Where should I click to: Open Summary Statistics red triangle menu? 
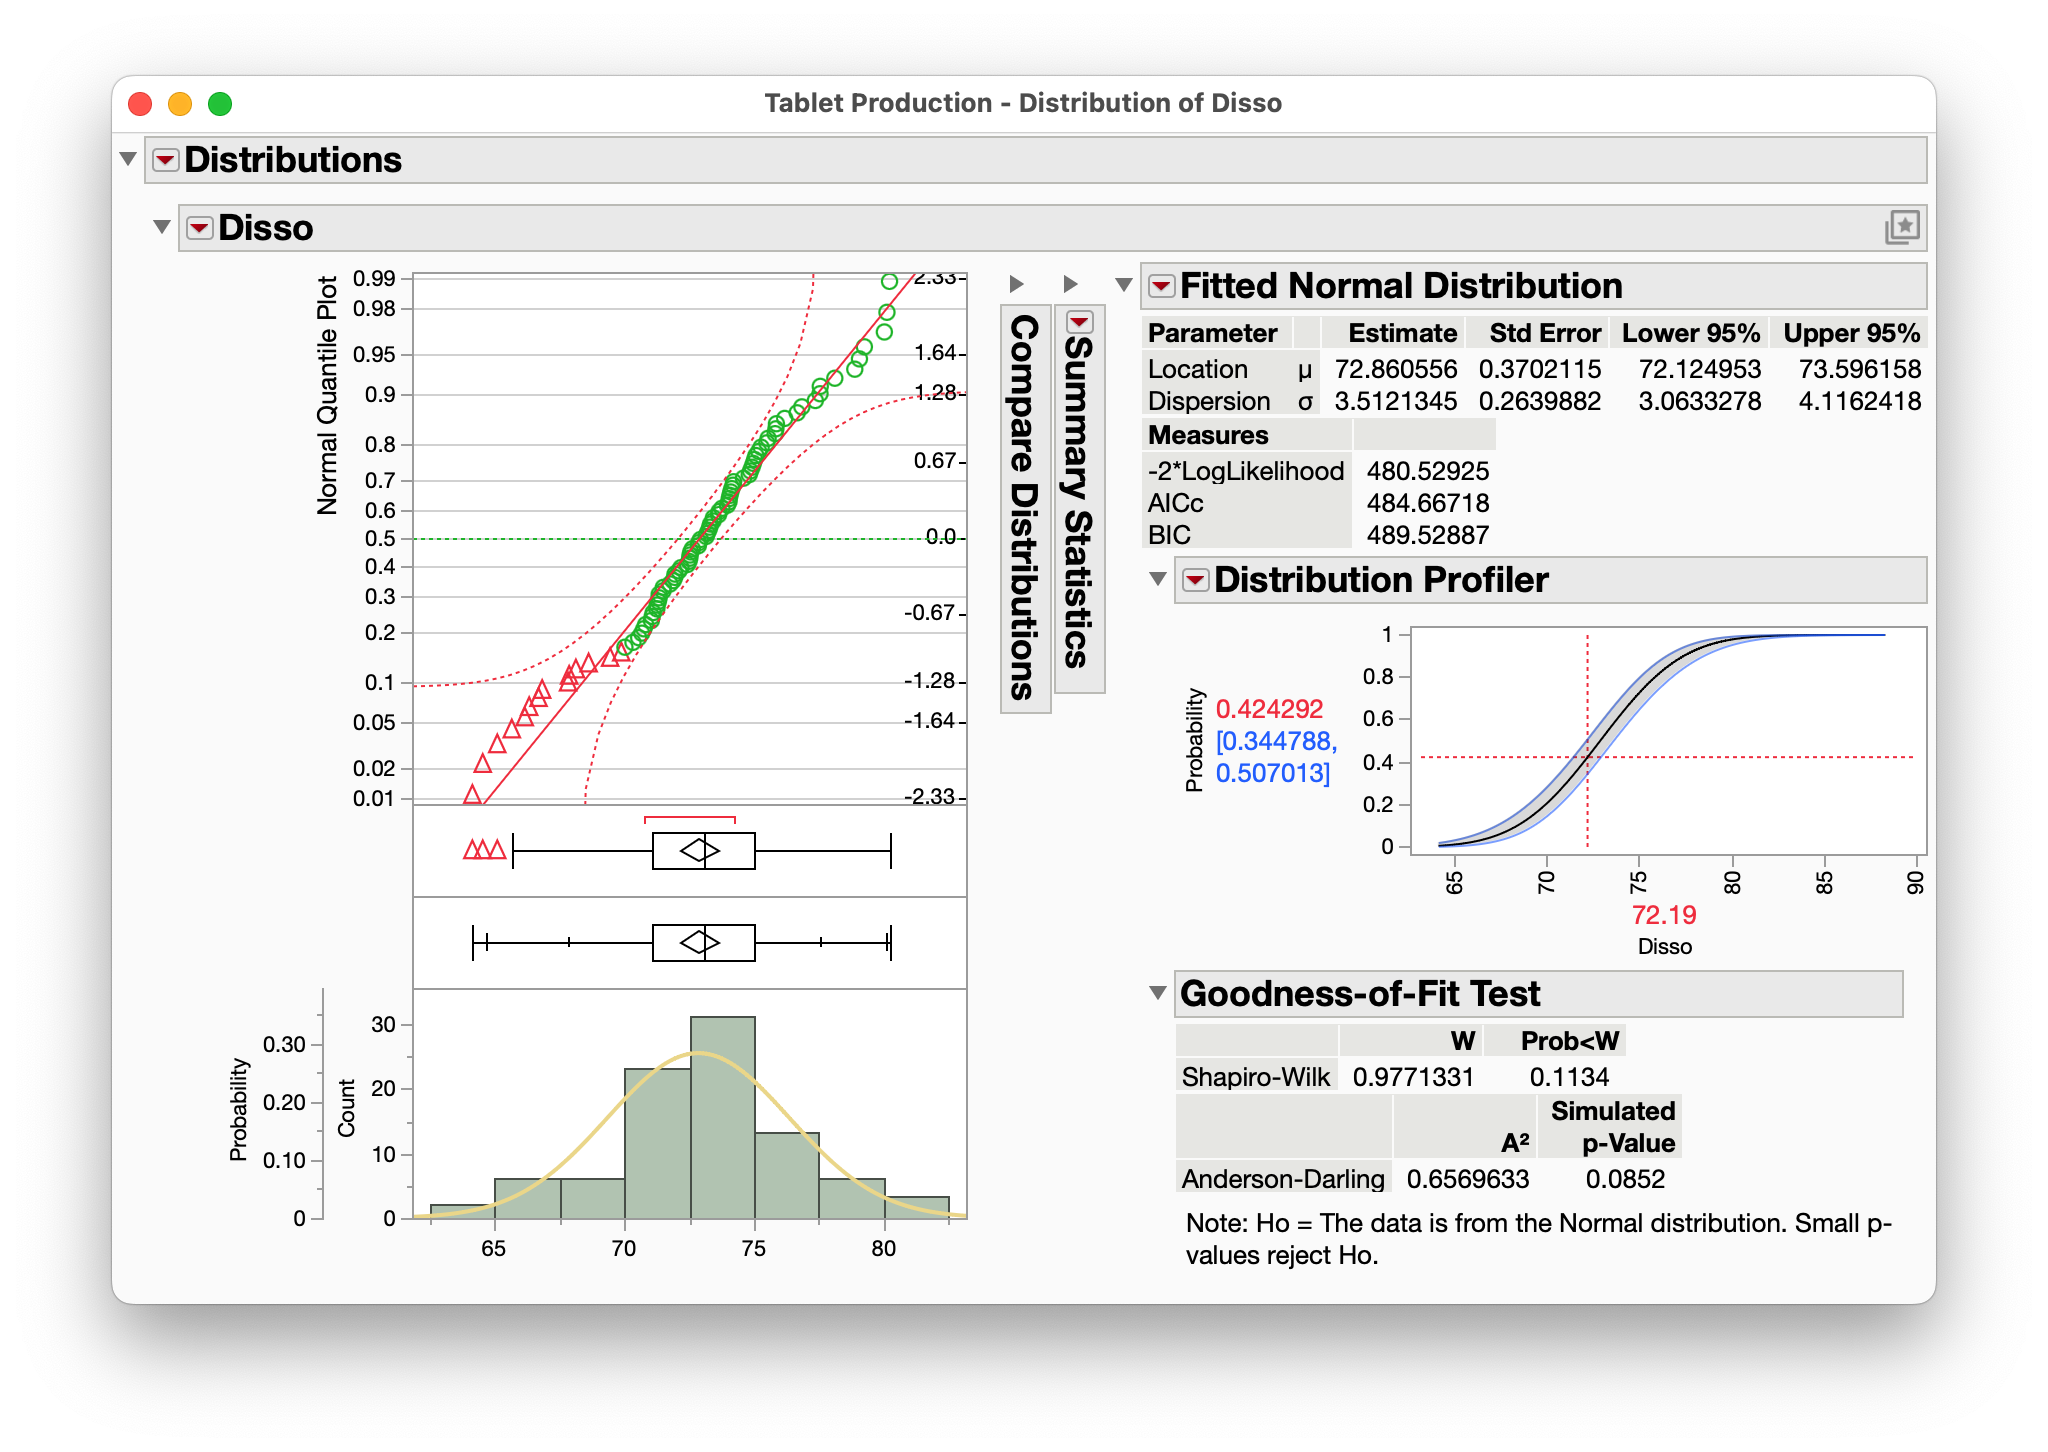point(1080,322)
